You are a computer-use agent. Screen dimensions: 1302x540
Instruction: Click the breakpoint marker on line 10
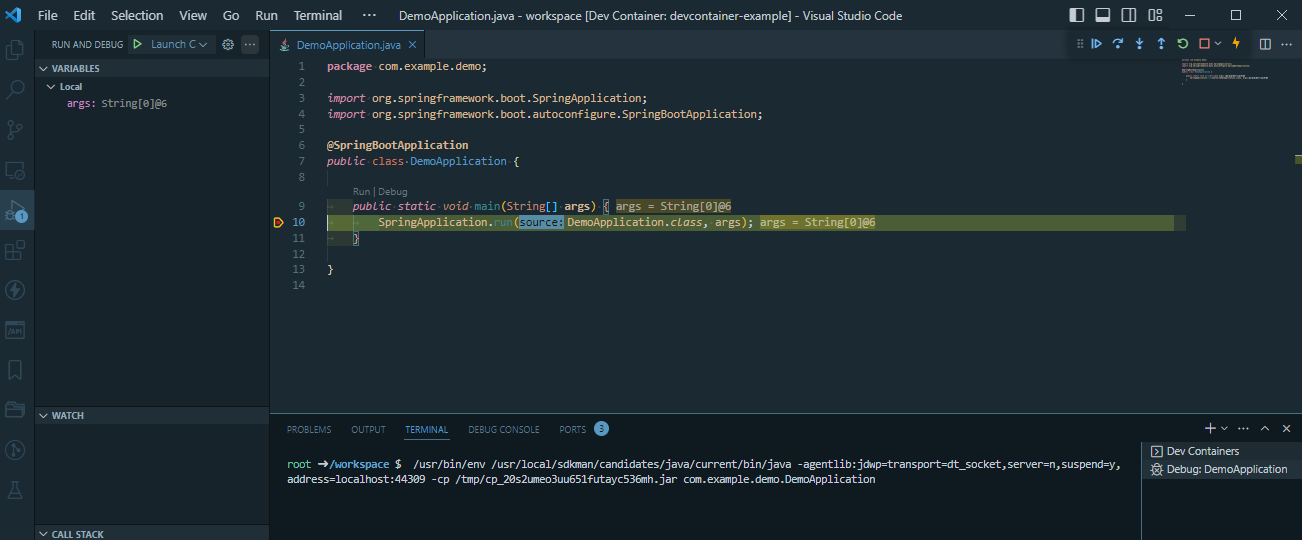(278, 222)
